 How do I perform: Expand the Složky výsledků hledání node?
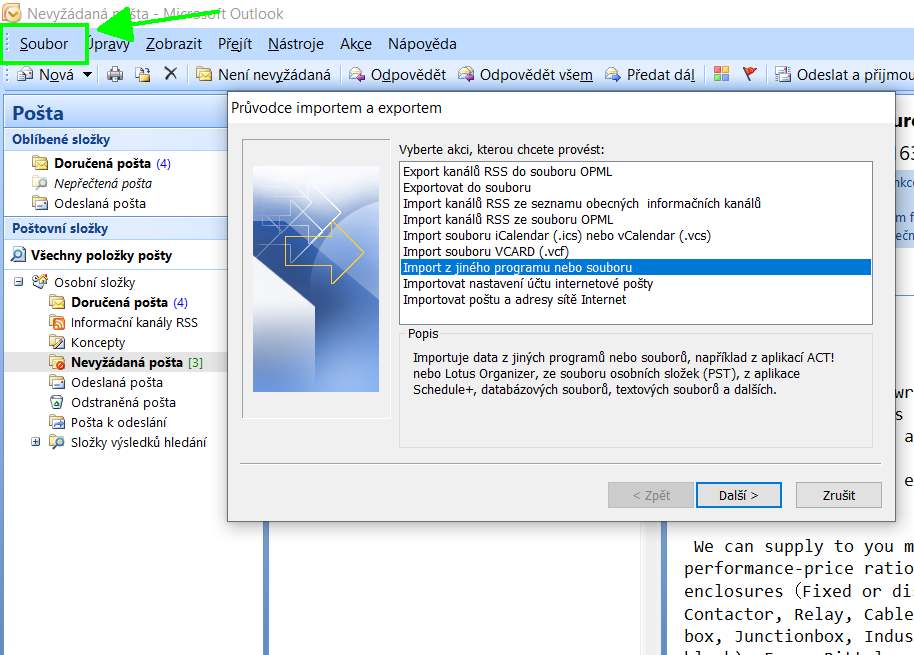(36, 442)
